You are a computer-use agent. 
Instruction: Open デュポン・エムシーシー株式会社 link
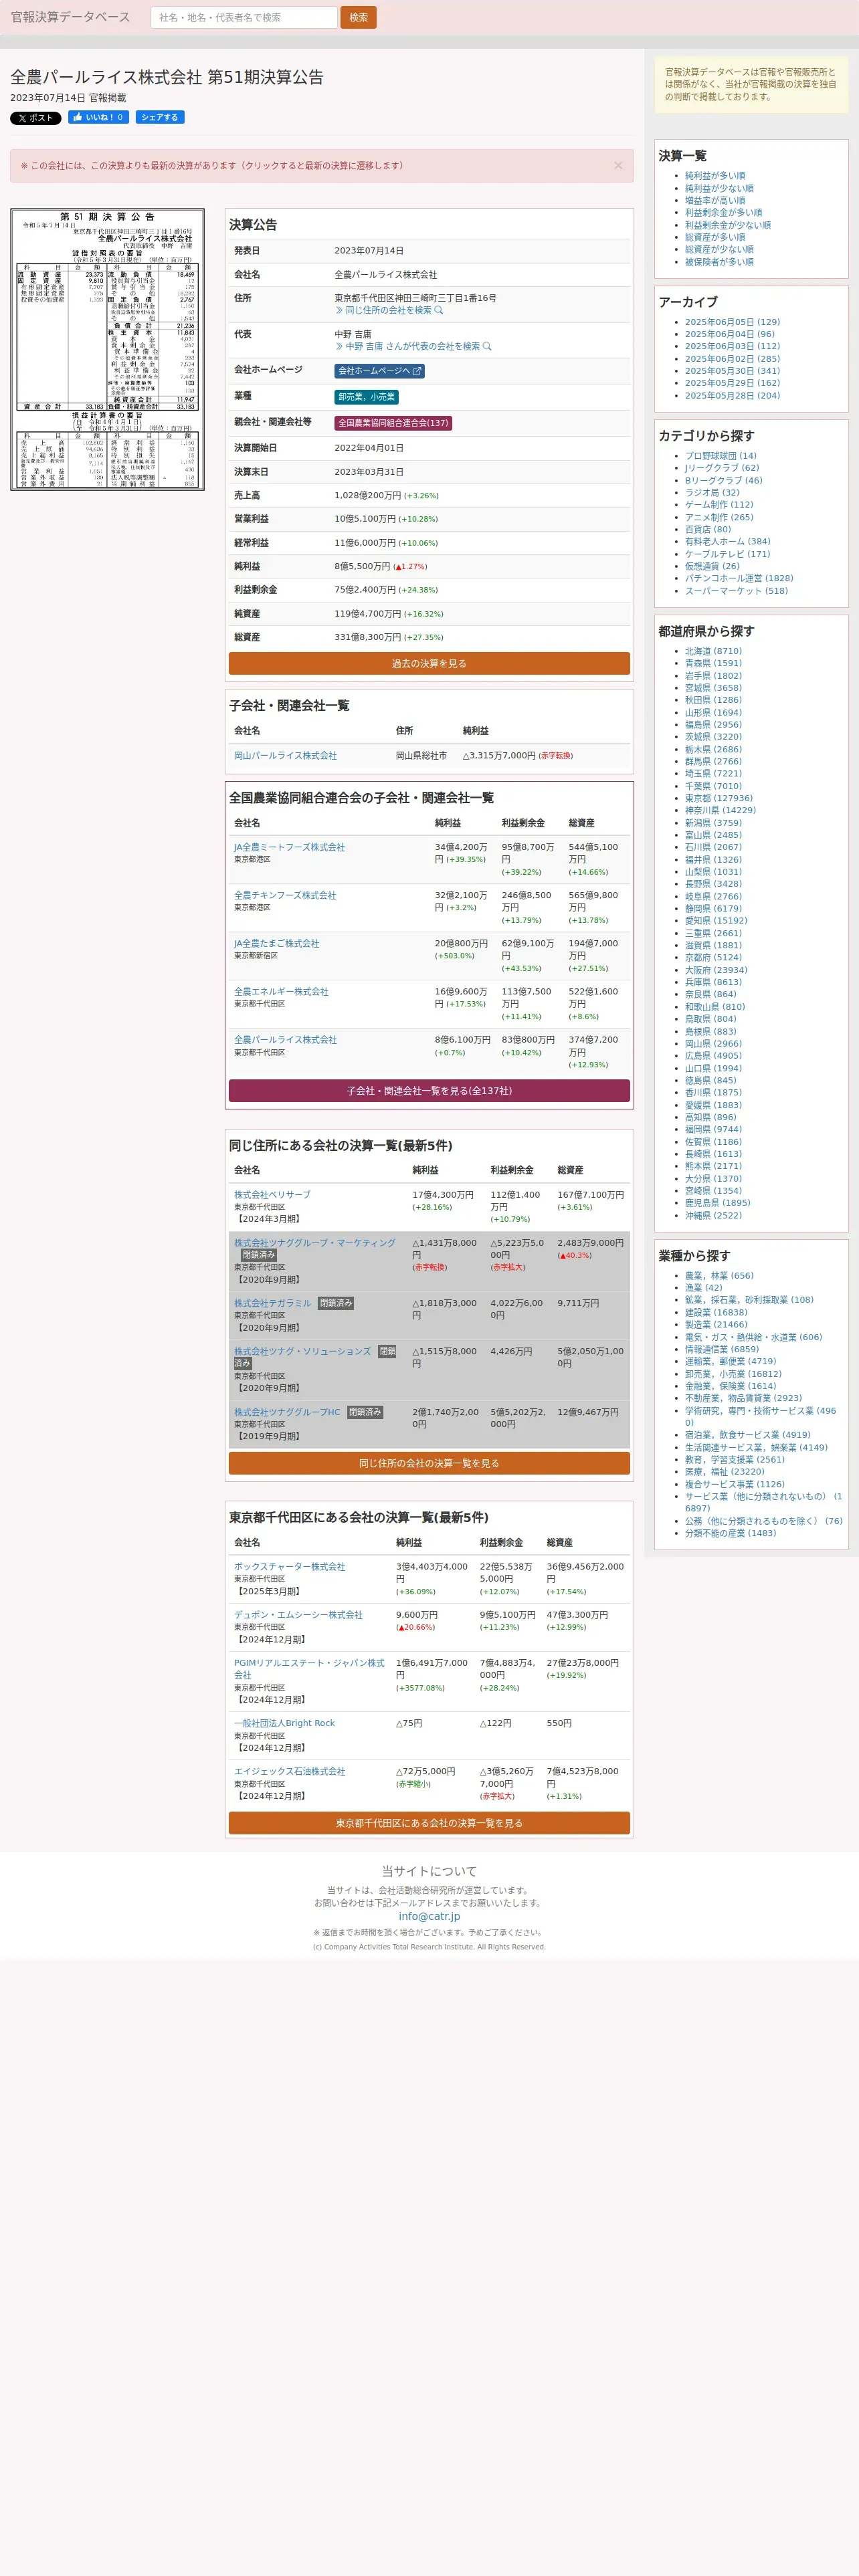pyautogui.click(x=298, y=1615)
